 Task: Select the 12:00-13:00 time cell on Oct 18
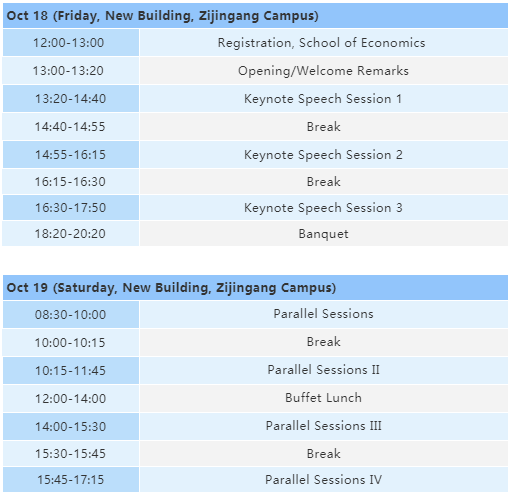click(x=71, y=43)
